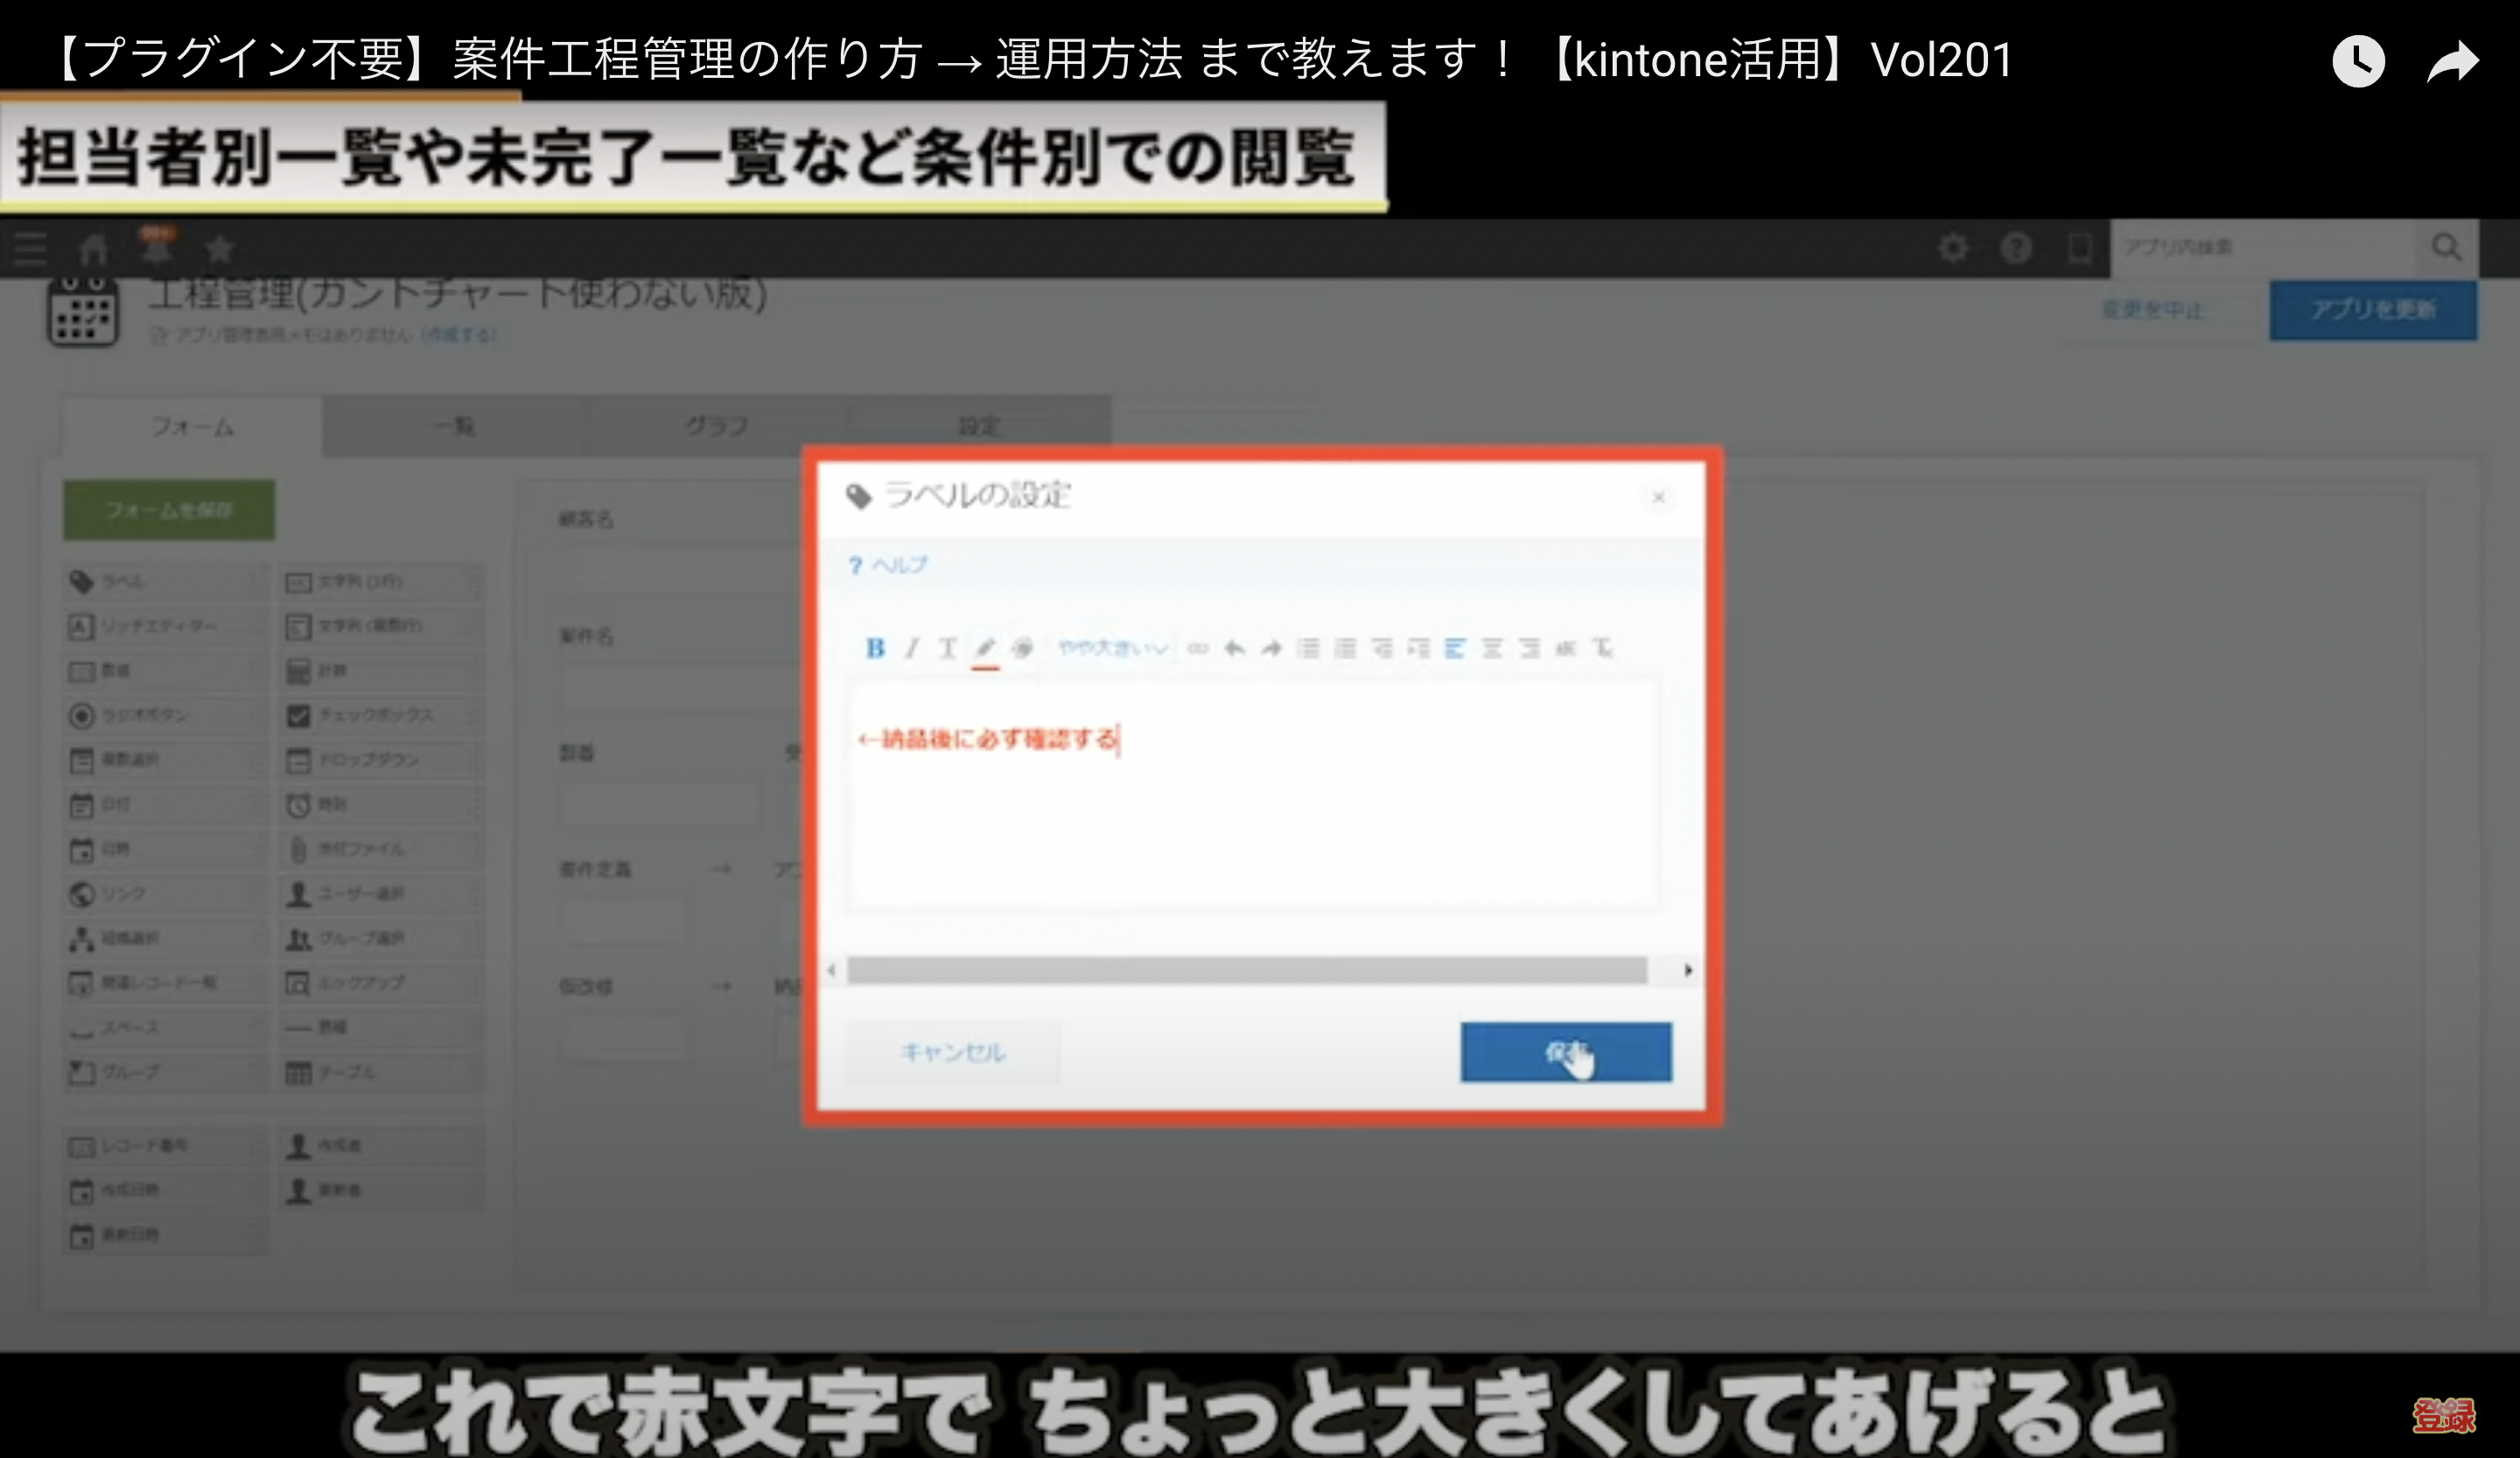Click the YouTube share arrow icon

coord(2452,62)
